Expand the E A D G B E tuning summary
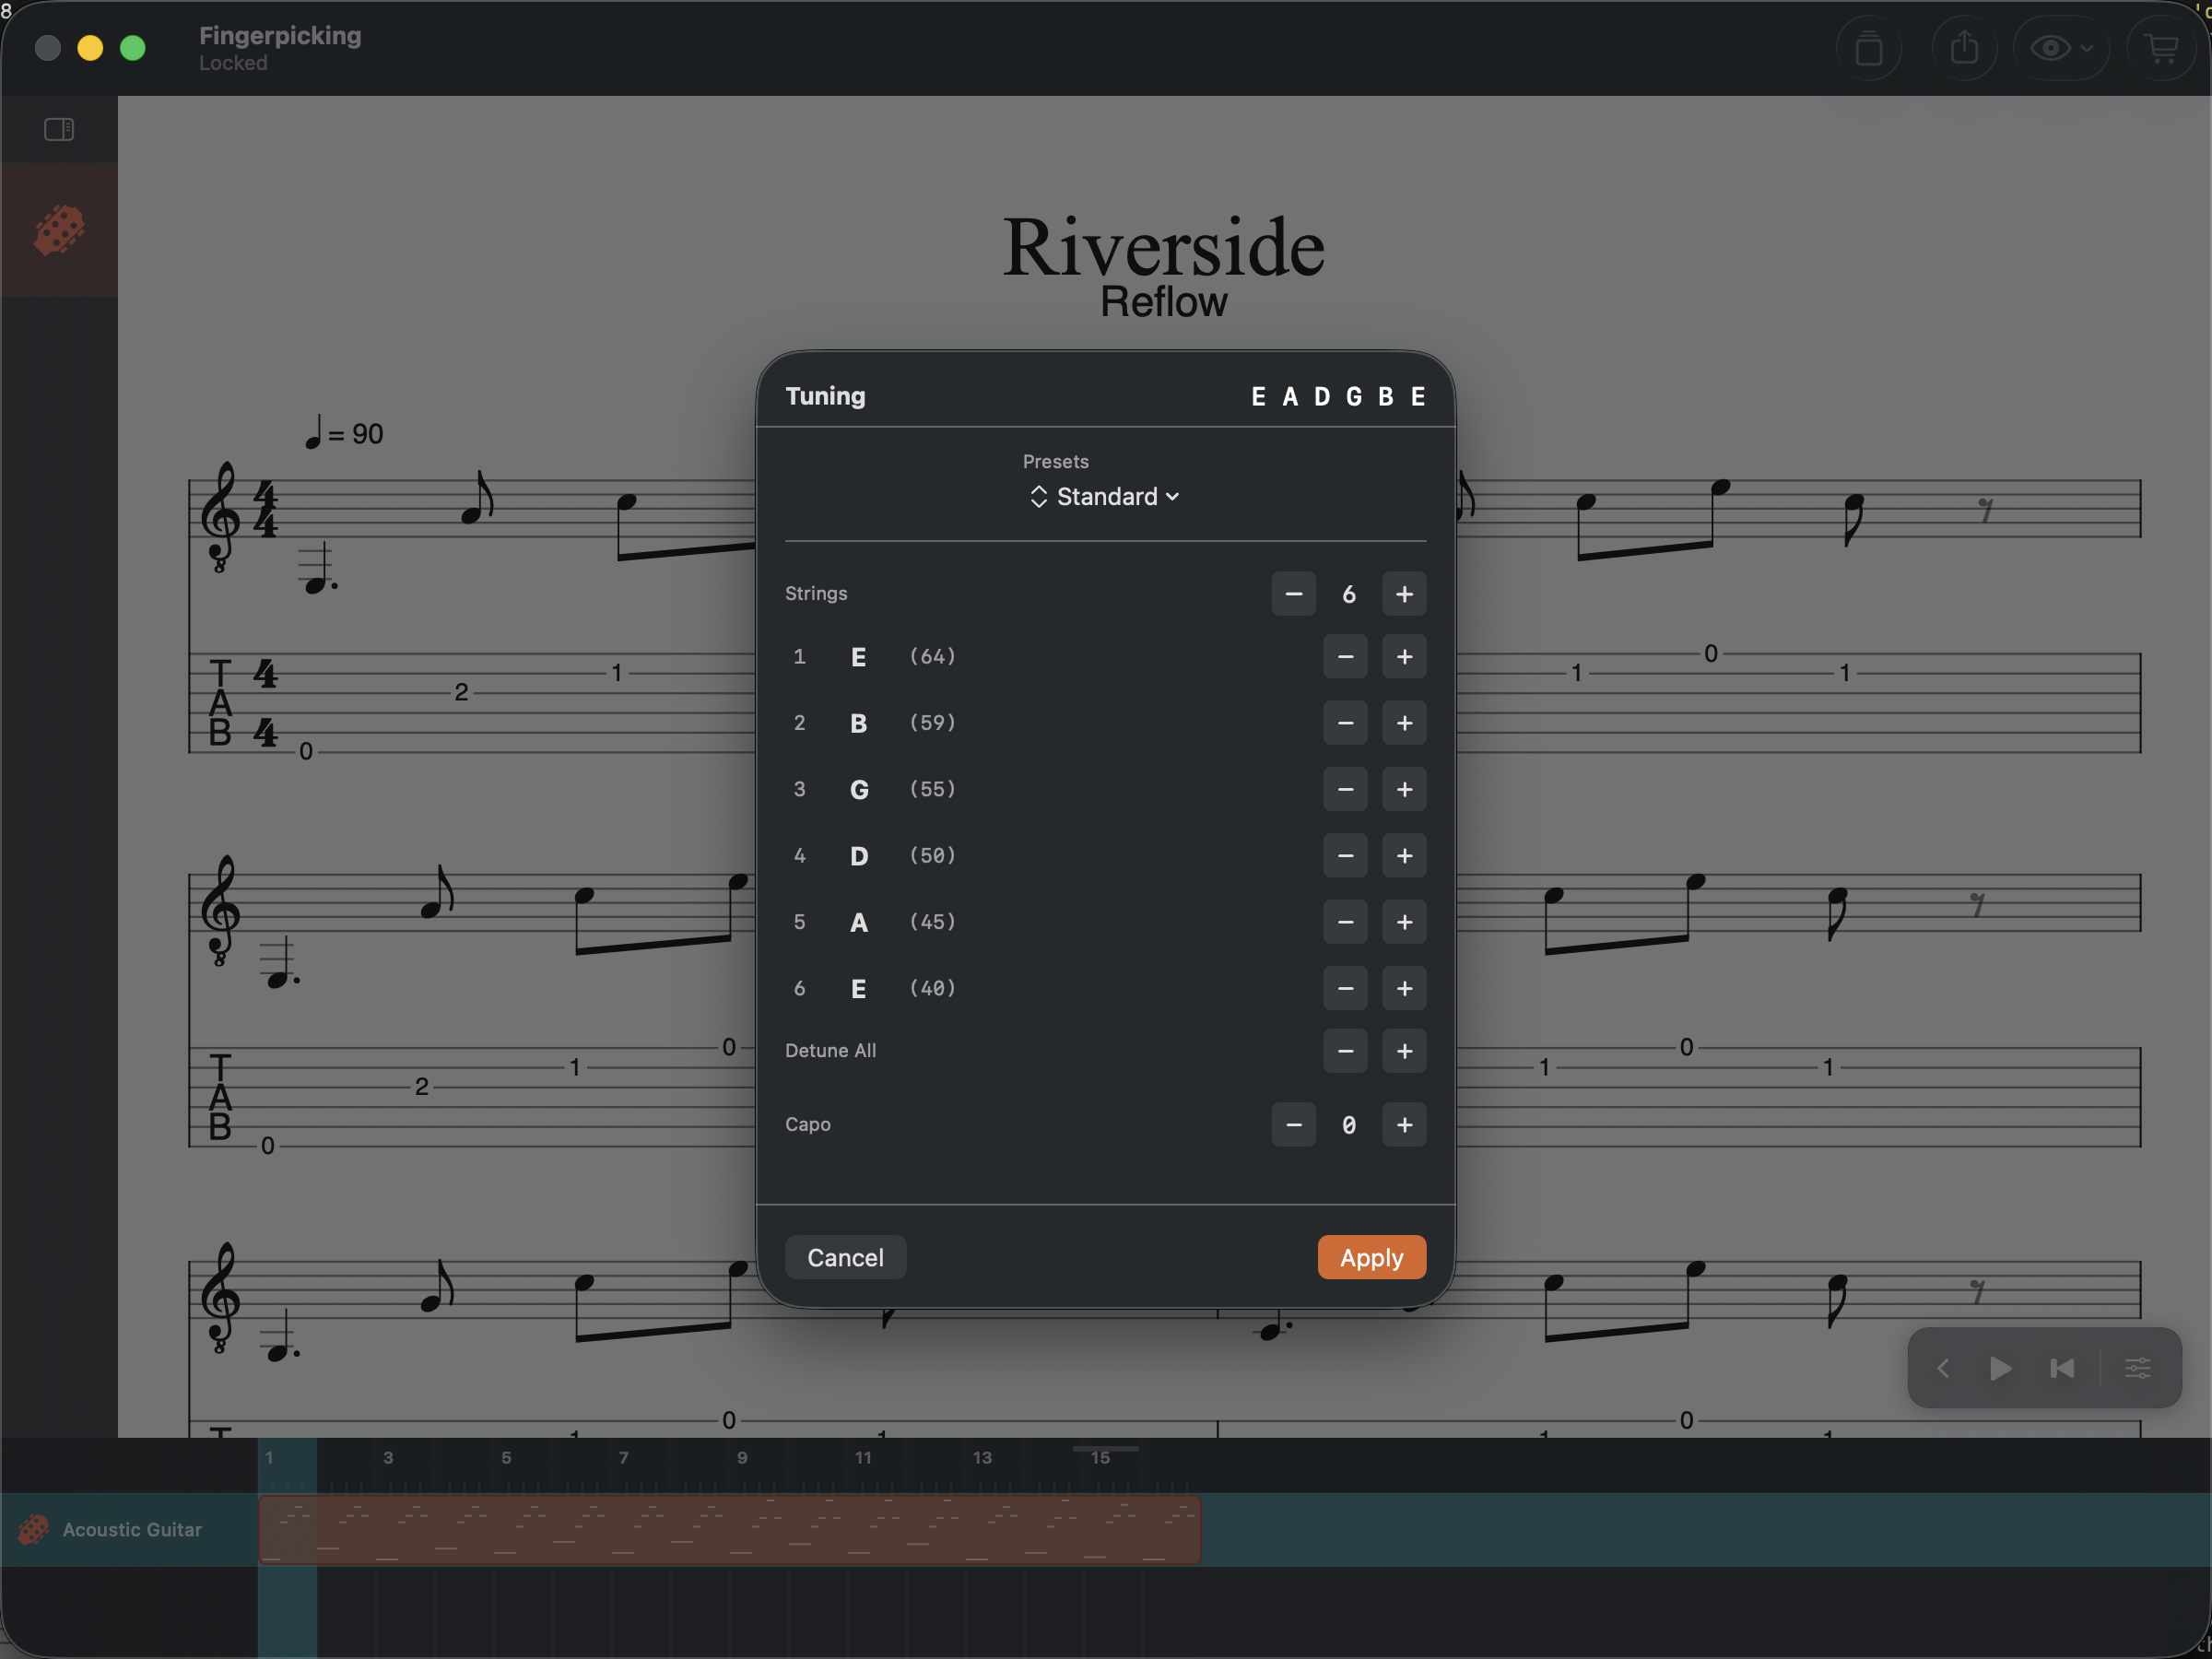 [x=1338, y=396]
